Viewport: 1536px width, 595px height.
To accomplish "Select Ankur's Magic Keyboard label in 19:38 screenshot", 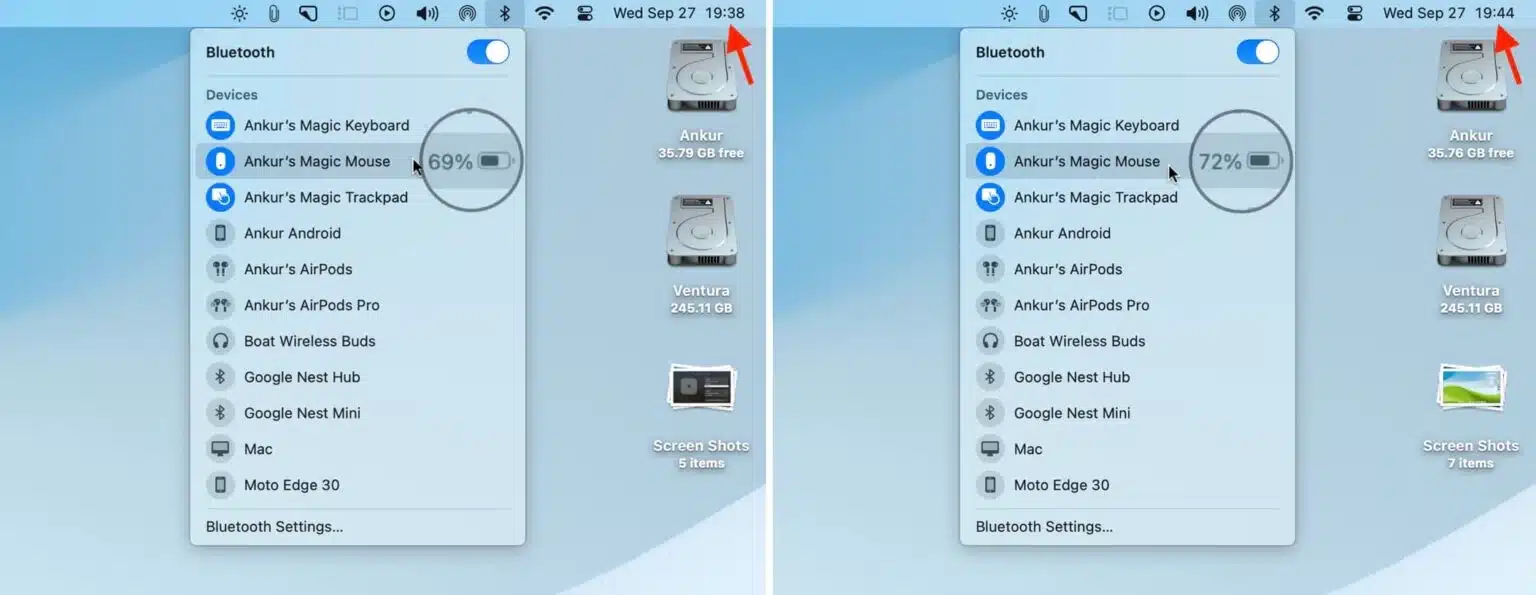I will tap(327, 125).
